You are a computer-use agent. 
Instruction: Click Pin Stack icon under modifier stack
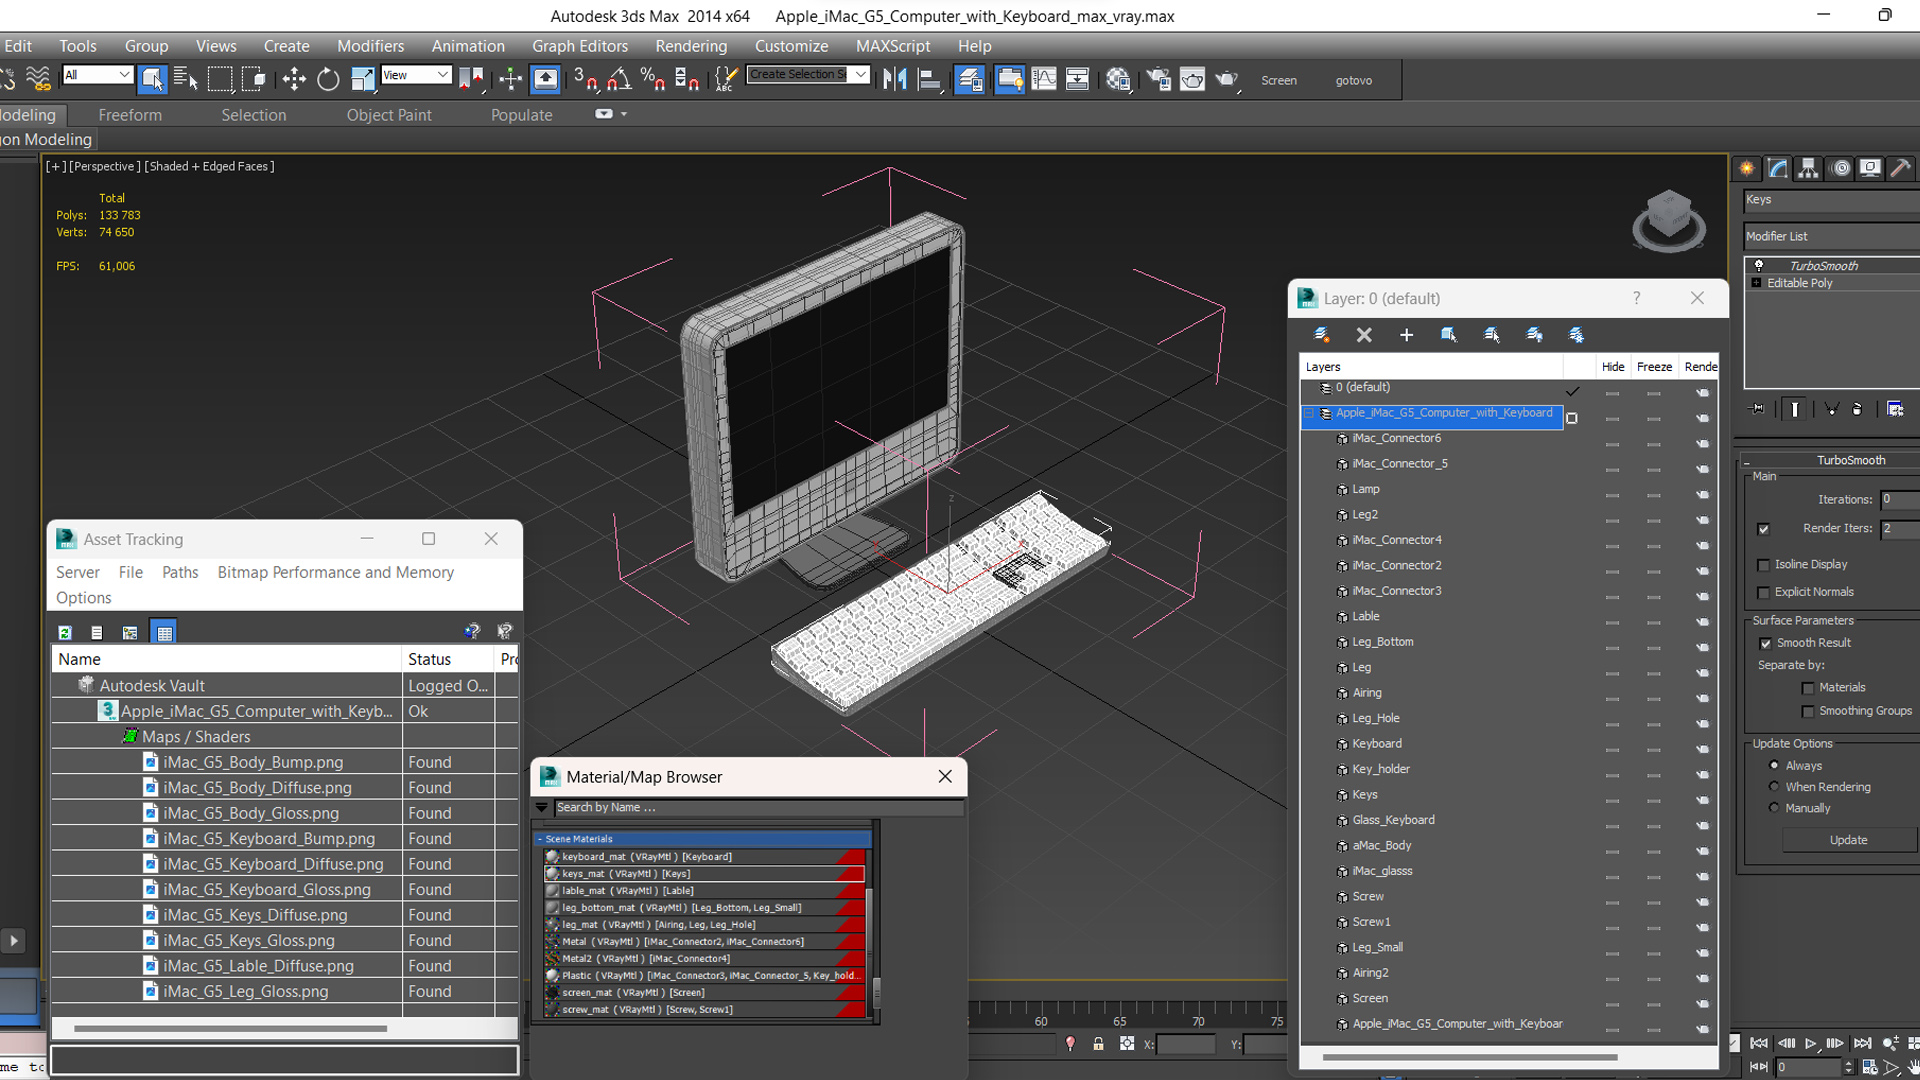click(x=1757, y=408)
